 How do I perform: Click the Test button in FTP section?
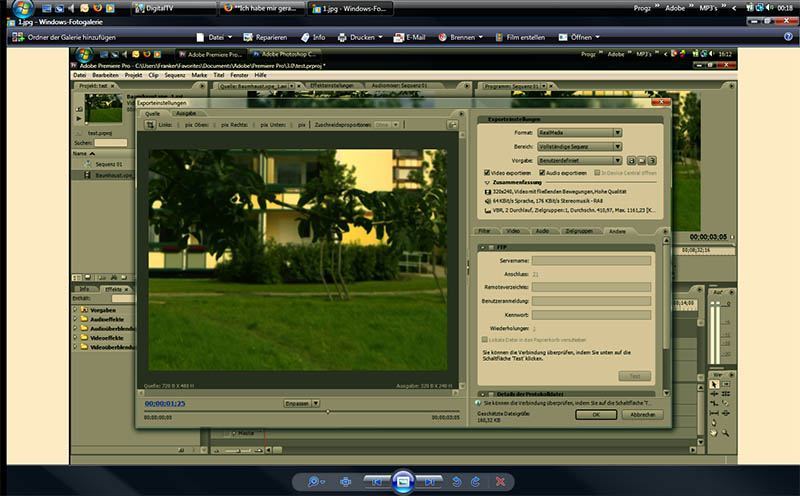click(635, 376)
